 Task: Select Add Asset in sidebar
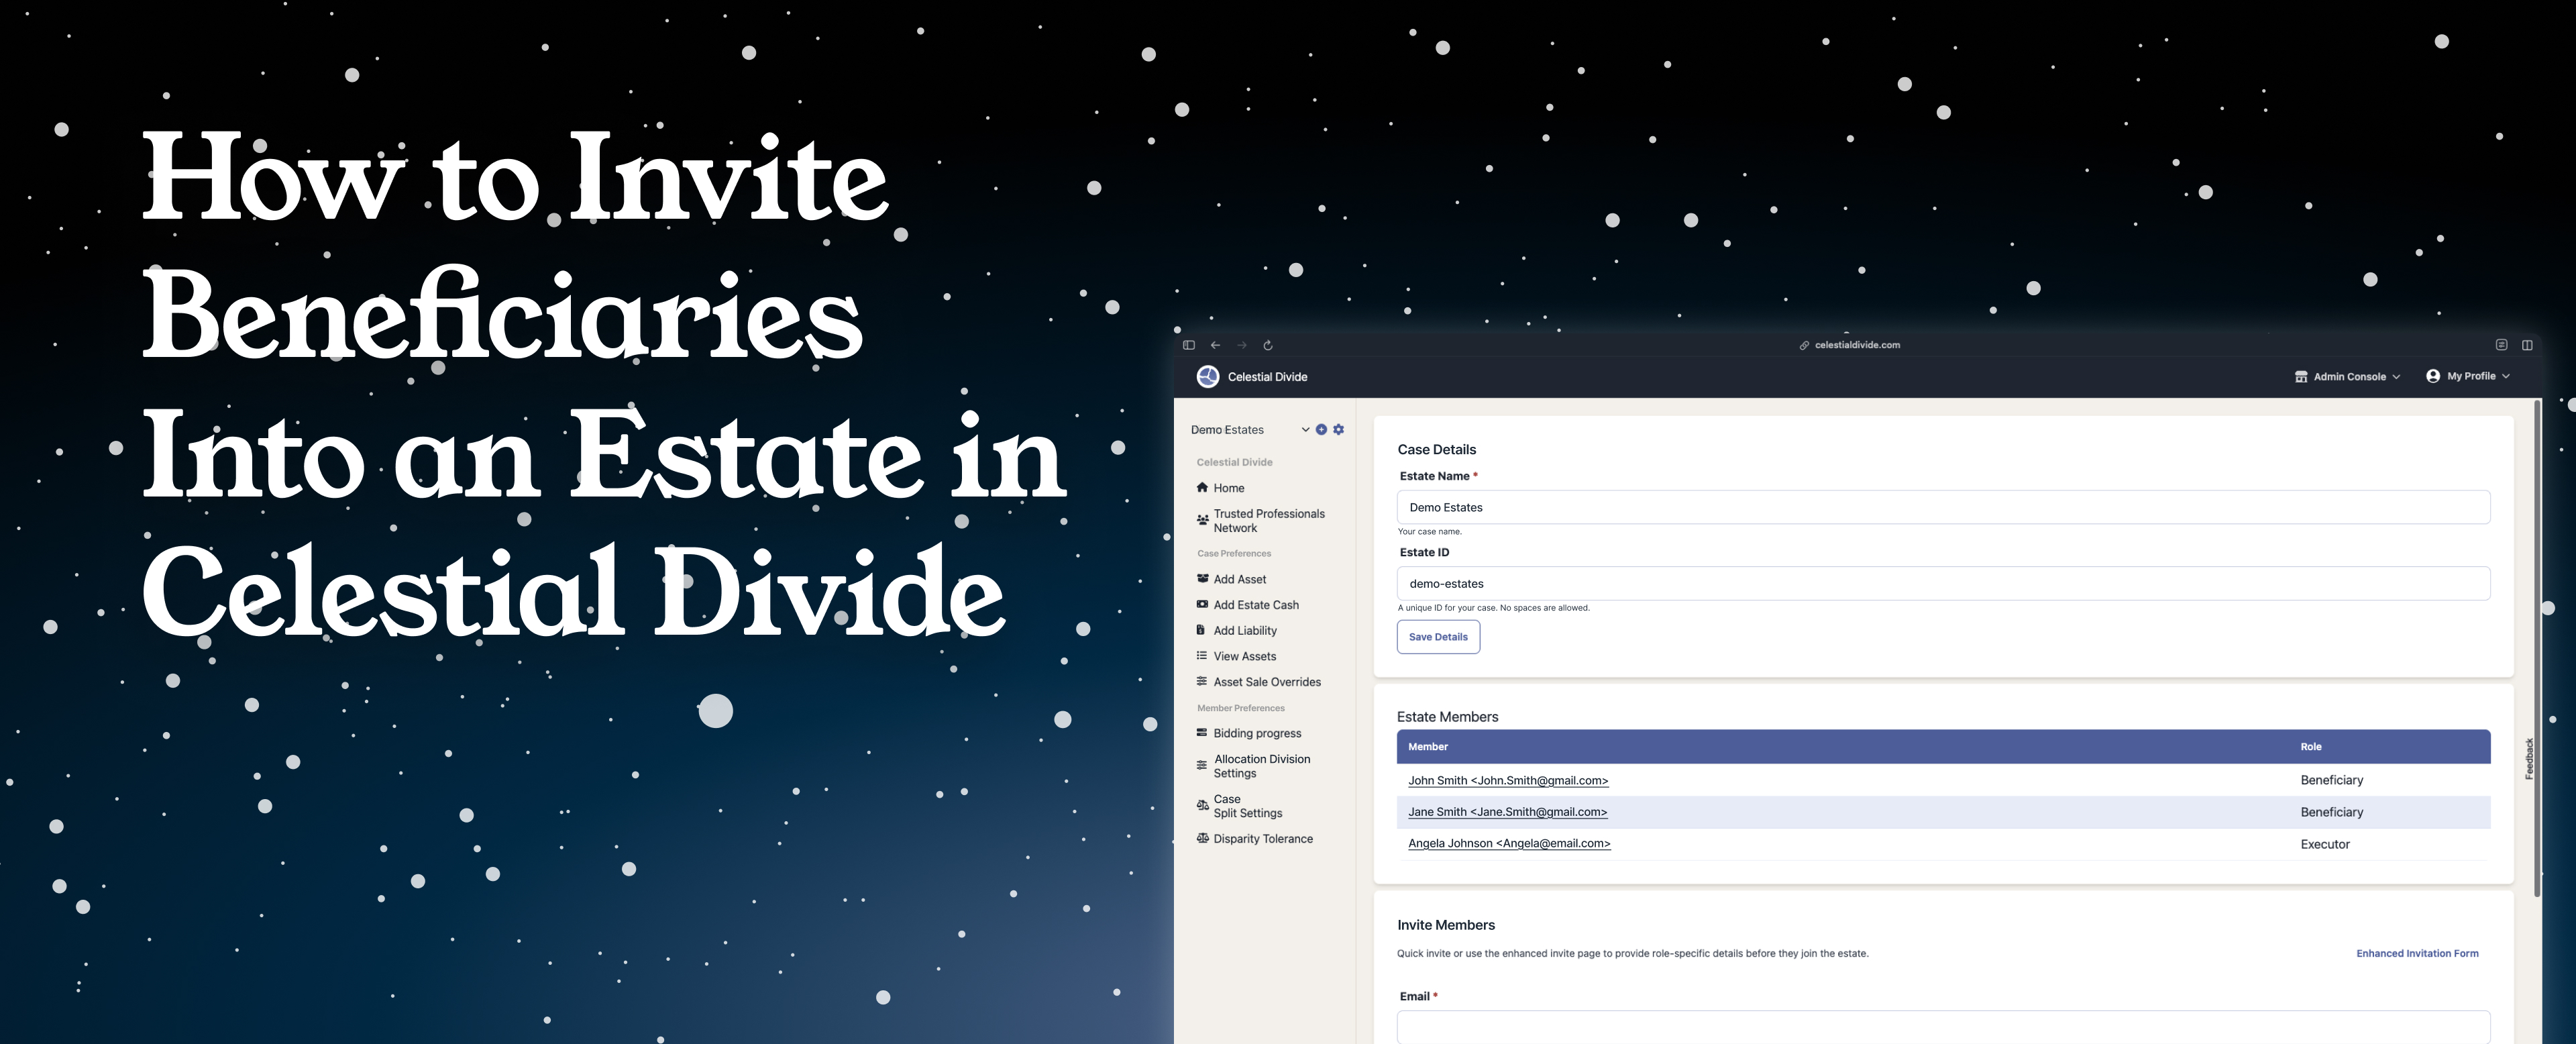pos(1239,579)
